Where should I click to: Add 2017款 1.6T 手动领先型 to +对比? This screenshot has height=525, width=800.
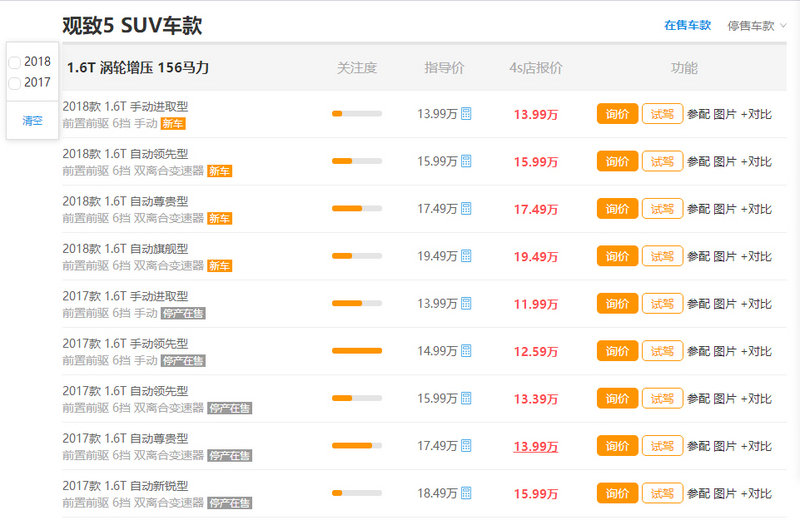(756, 351)
